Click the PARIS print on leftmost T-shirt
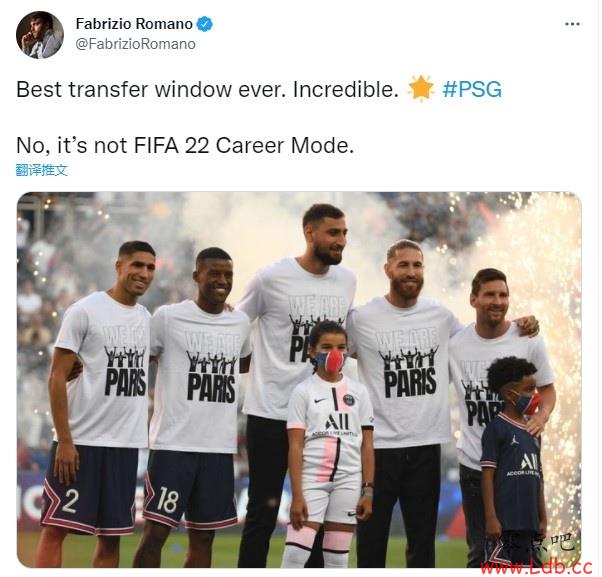Image resolution: width=602 pixels, height=577 pixels. 126,382
